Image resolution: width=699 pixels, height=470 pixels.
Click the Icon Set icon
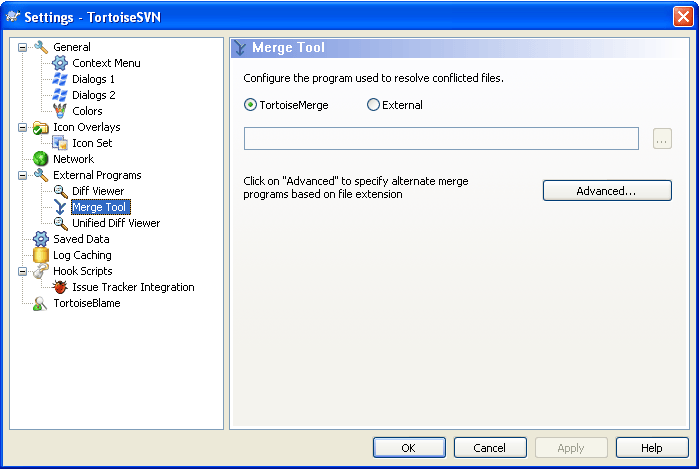tap(60, 143)
